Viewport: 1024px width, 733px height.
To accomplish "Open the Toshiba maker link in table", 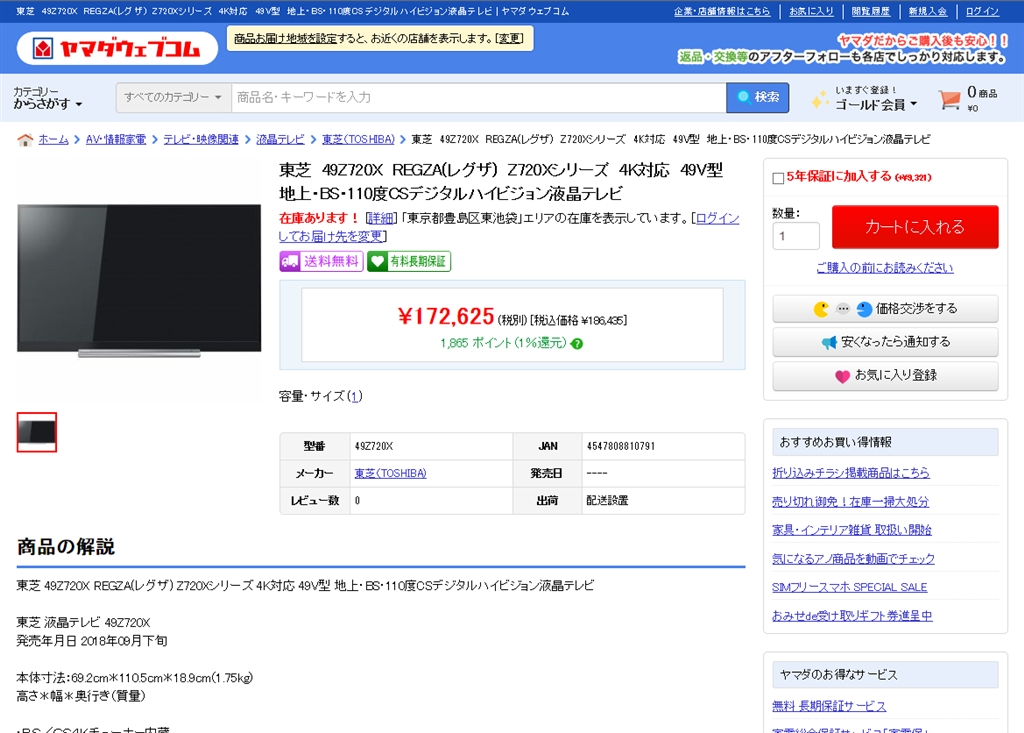I will pos(391,473).
